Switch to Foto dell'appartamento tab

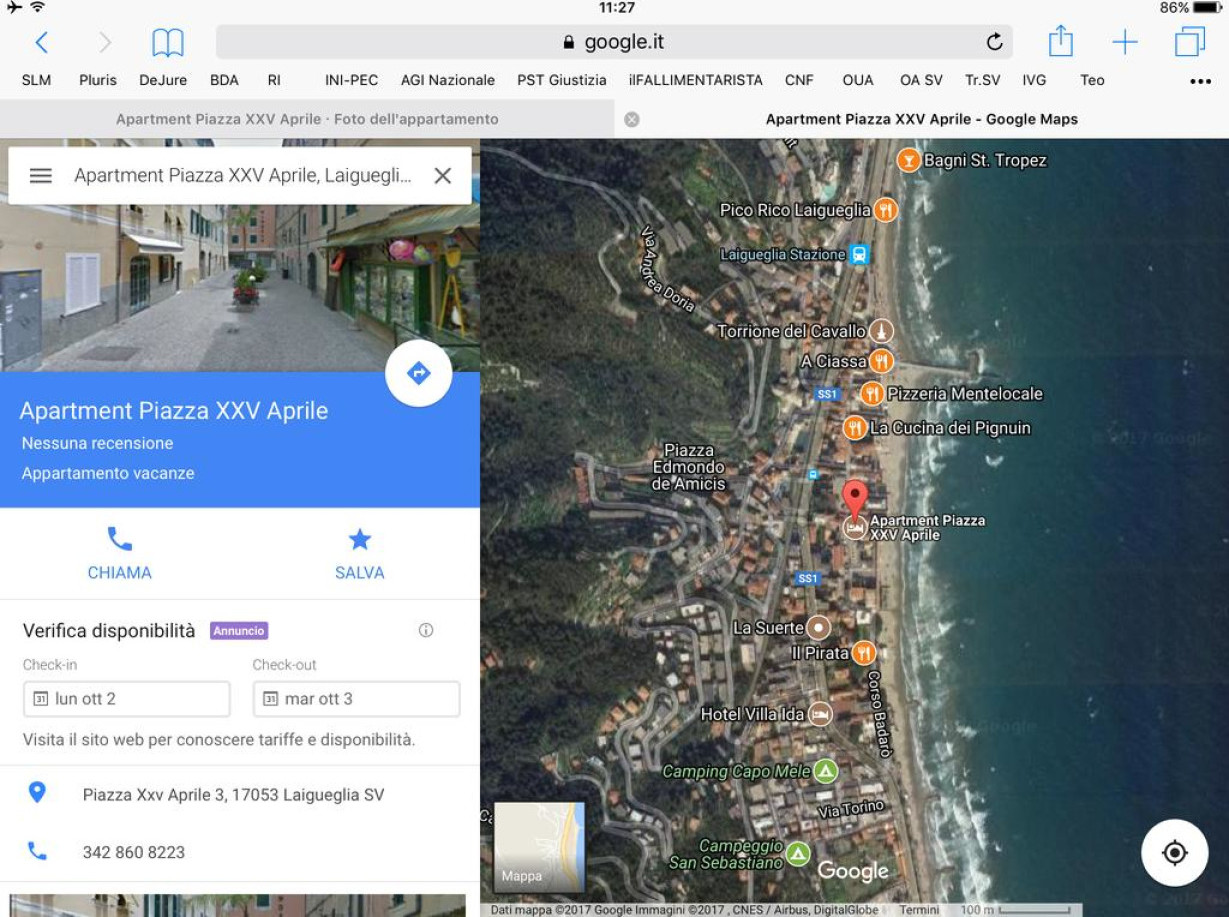[x=307, y=119]
